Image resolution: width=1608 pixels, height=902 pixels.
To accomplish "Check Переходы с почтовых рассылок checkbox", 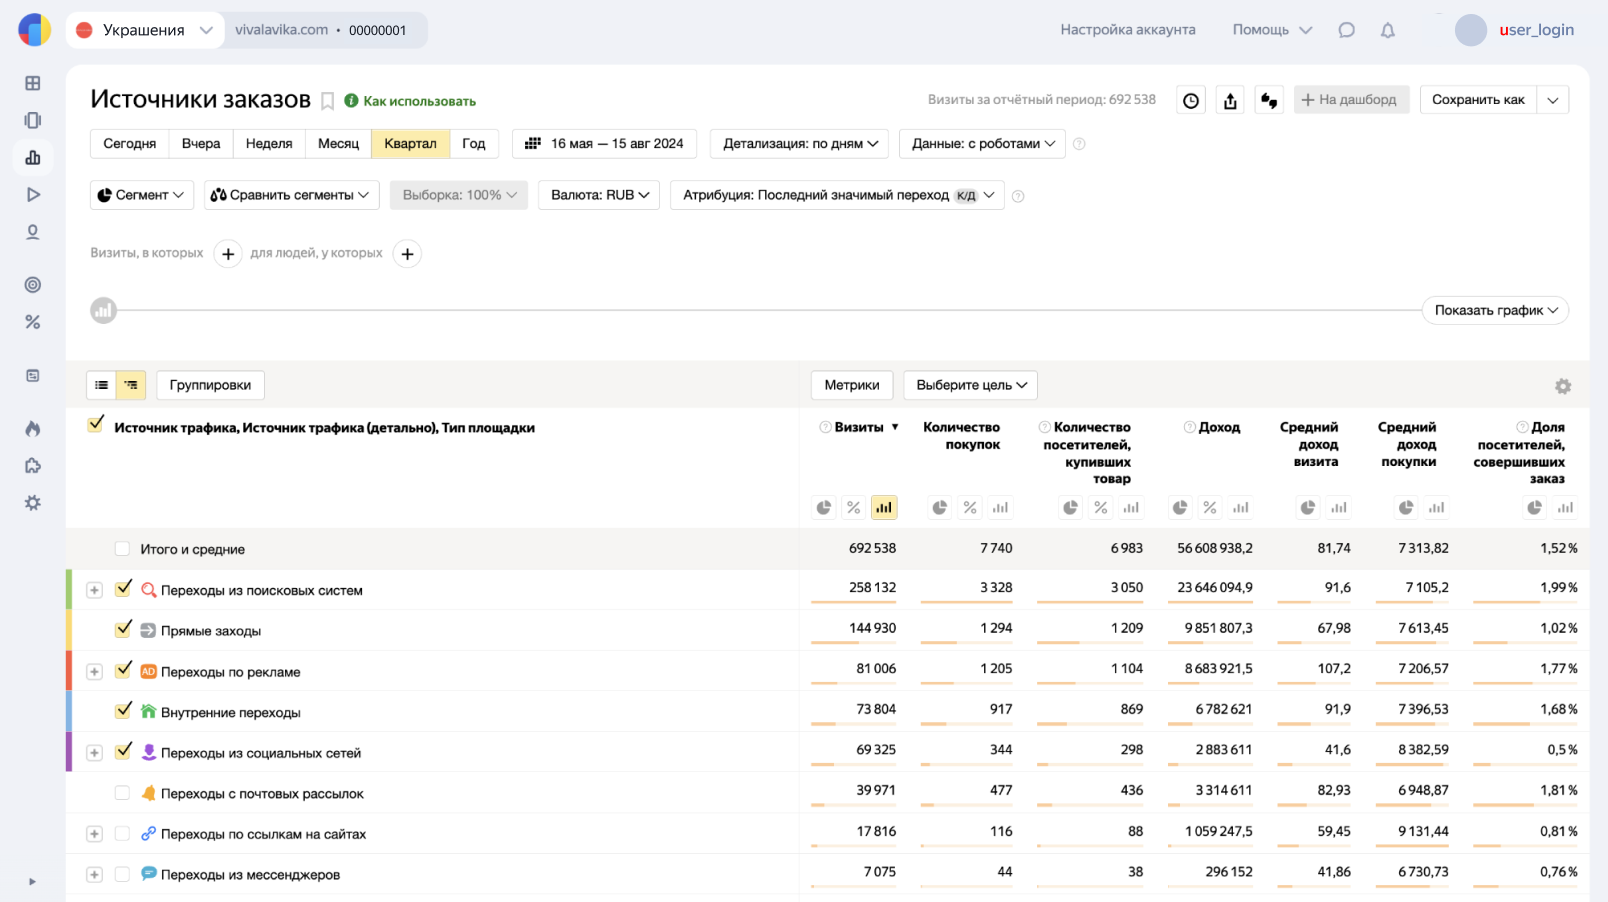I will tap(122, 793).
